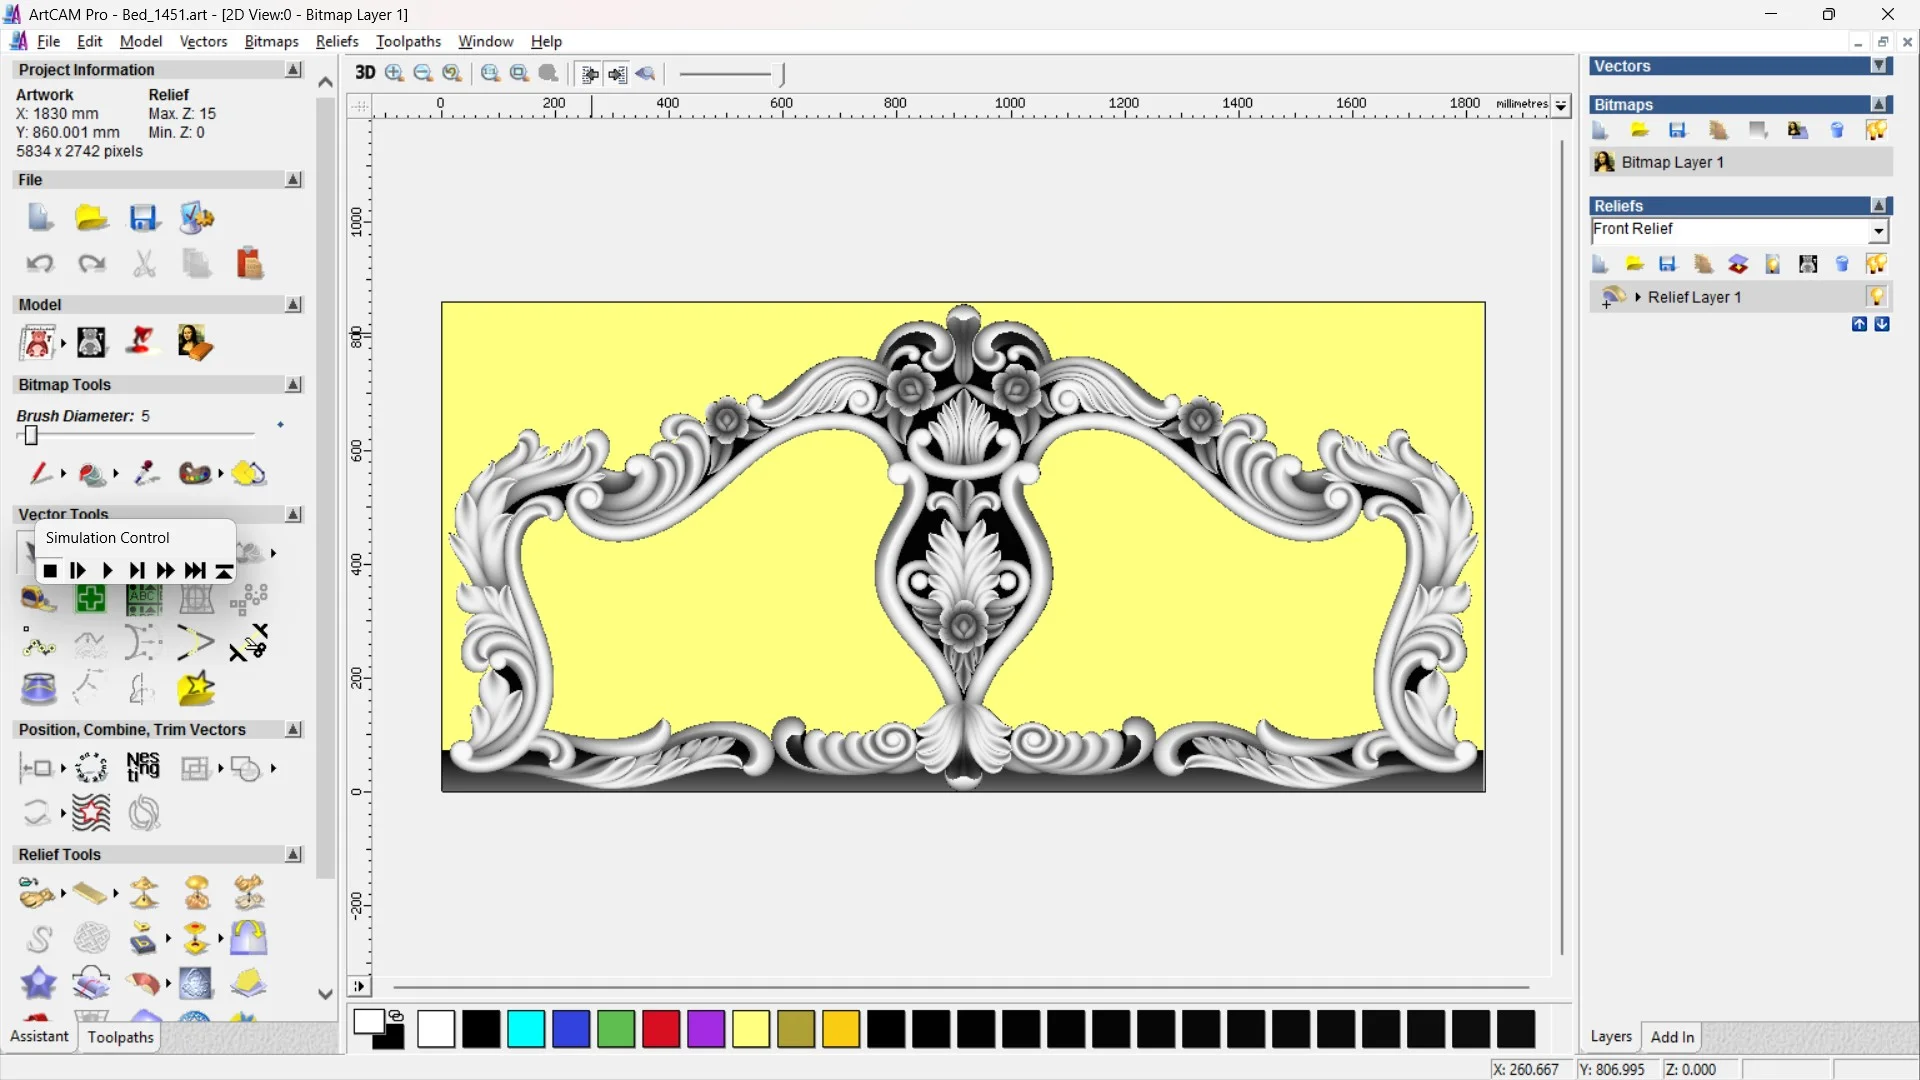Click the Nesting tool icon
Viewport: 1920px width, 1080px height.
coord(143,767)
